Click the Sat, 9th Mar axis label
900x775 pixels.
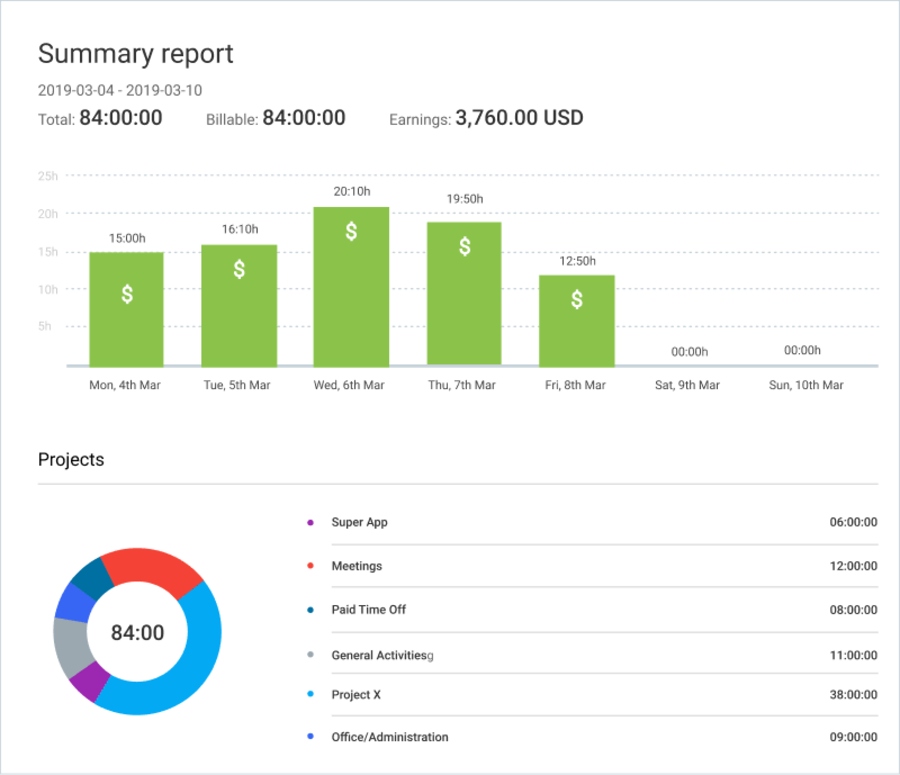click(x=687, y=384)
